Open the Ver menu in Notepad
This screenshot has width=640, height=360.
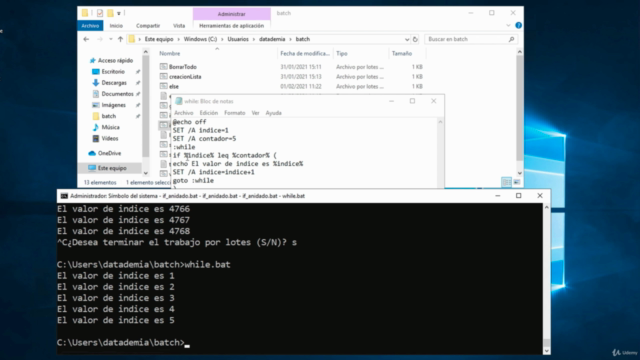coord(256,113)
